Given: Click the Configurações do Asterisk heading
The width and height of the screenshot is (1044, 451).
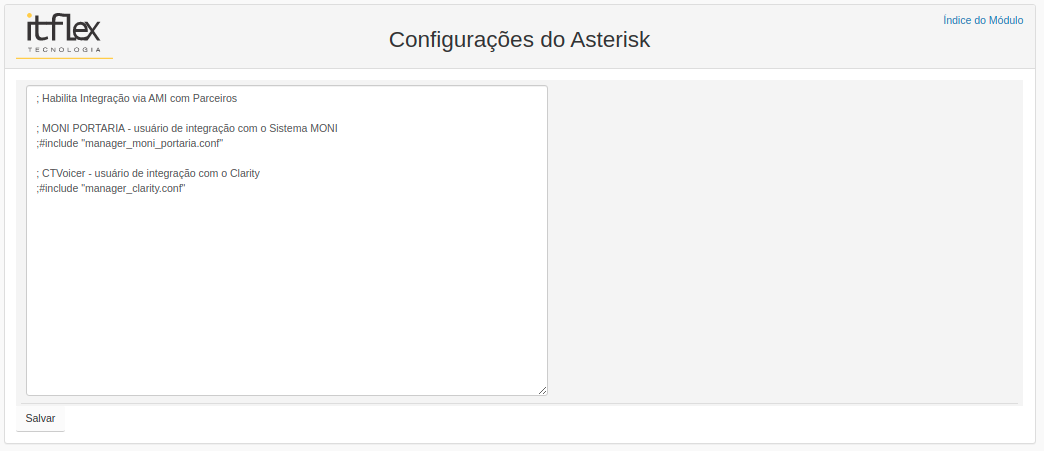Looking at the screenshot, I should click(519, 40).
